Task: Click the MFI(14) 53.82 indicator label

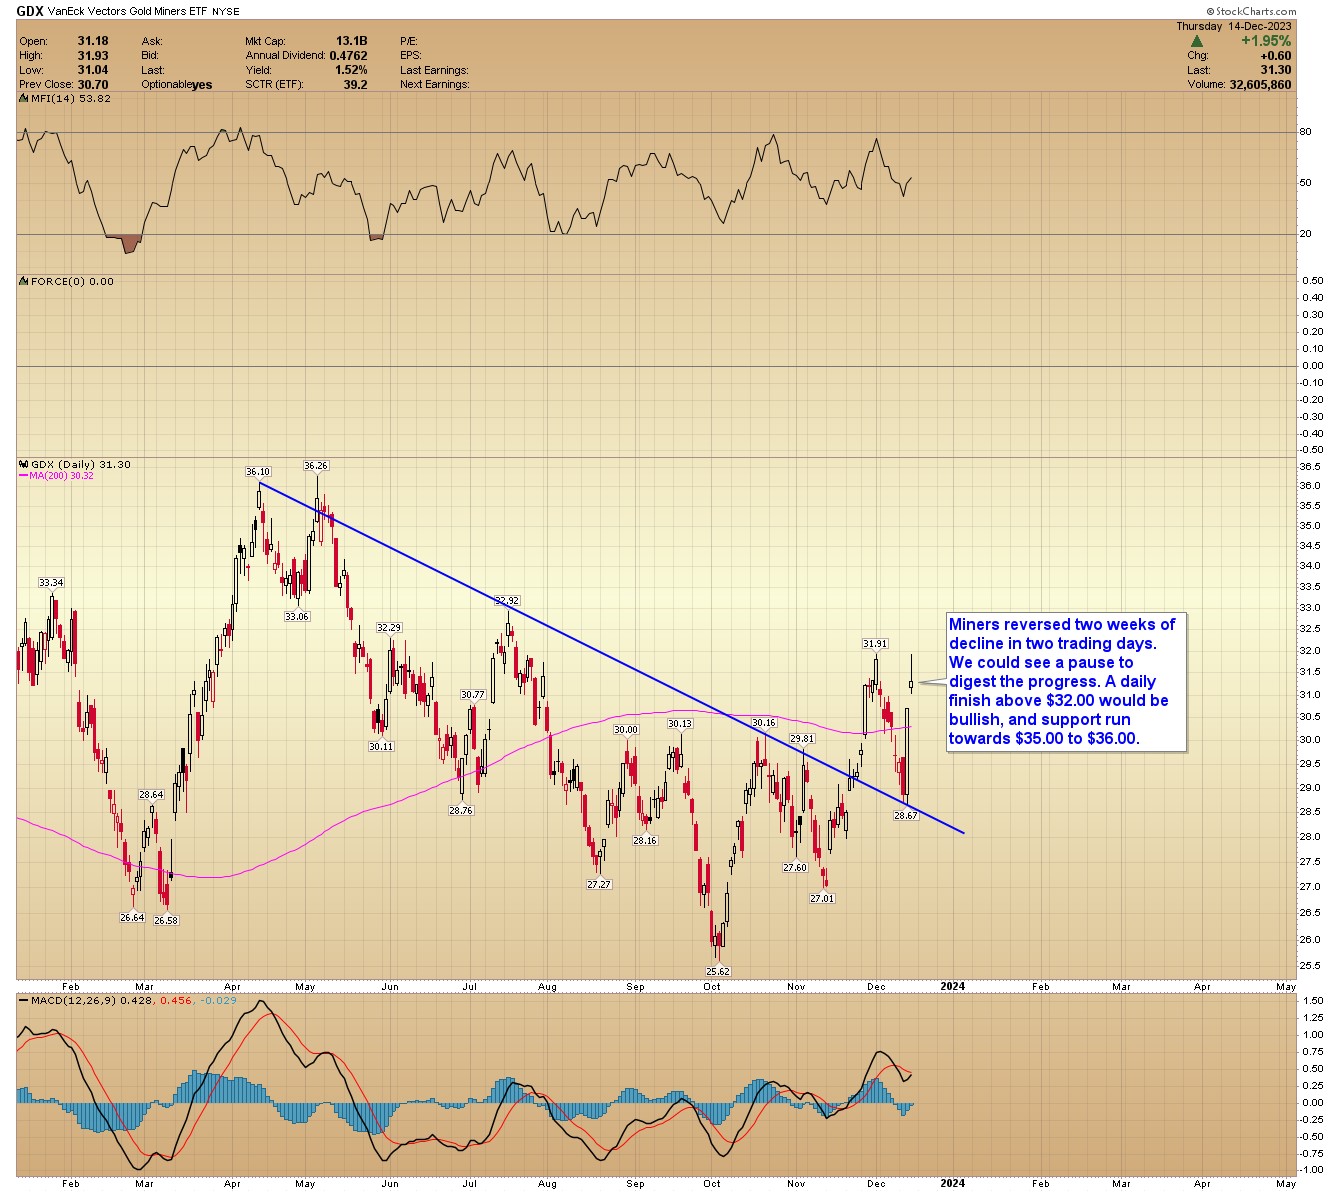Action: point(70,99)
